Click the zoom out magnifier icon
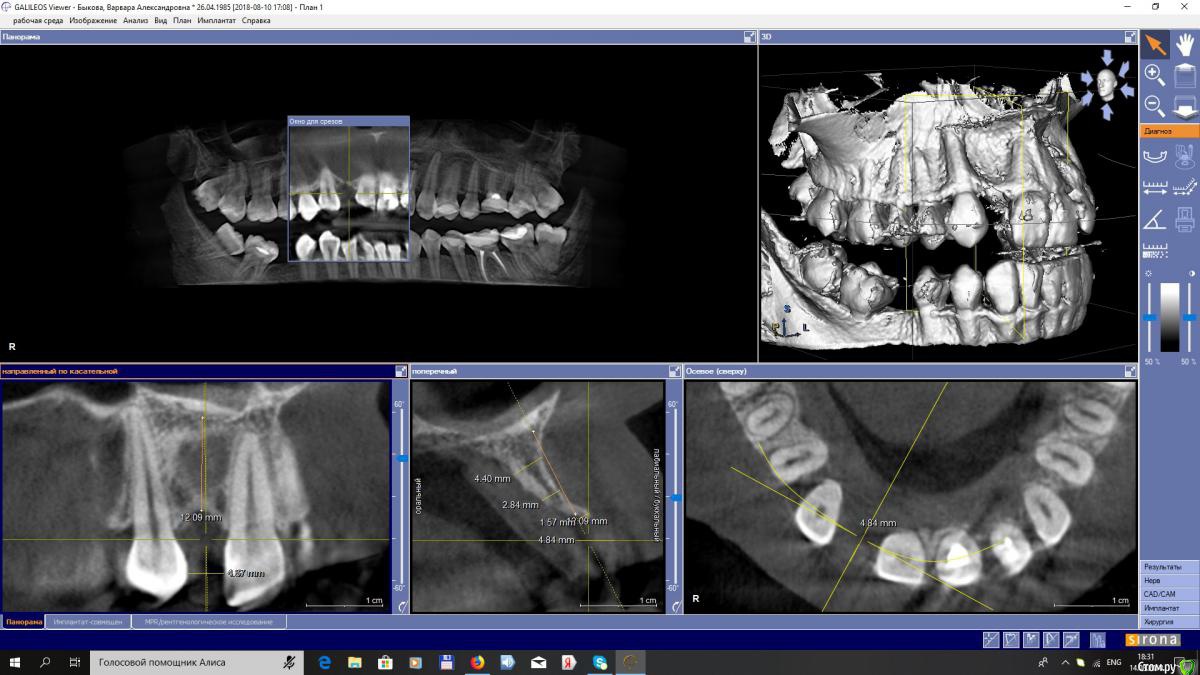1200x675 pixels. point(1154,104)
